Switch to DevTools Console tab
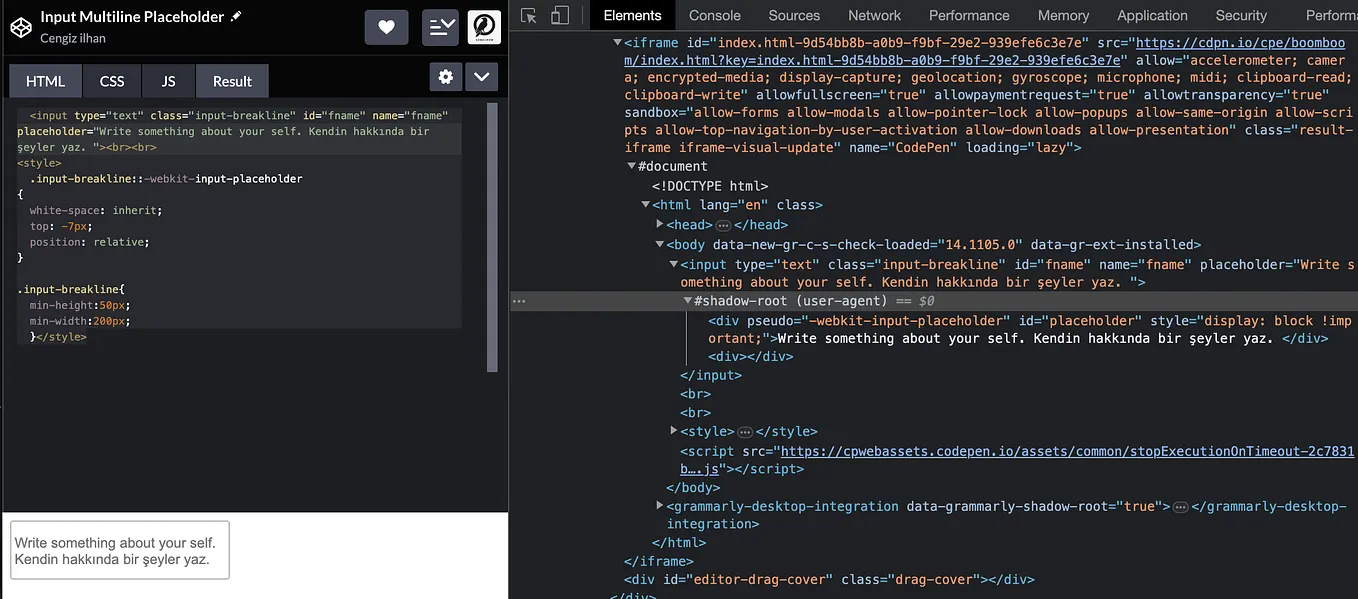Screen dimensions: 1358x599 coord(715,15)
